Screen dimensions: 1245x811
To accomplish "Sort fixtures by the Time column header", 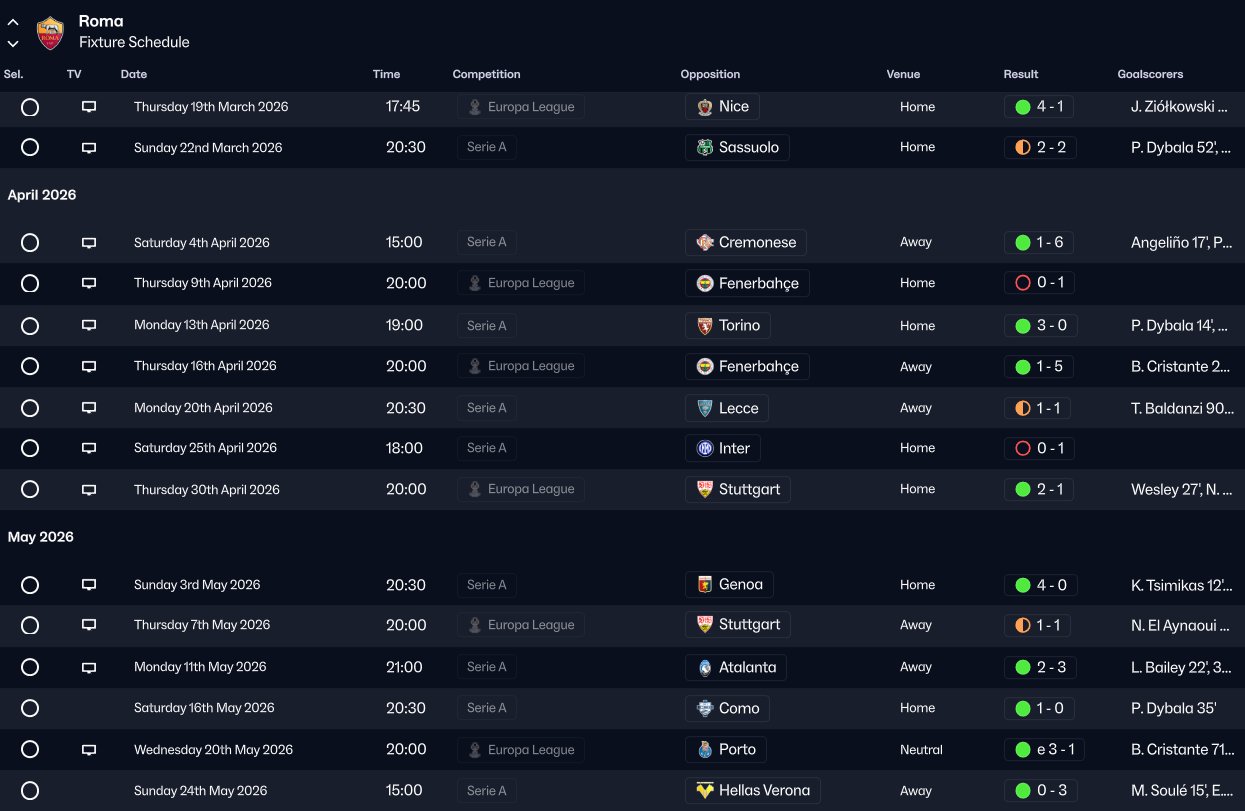I will pyautogui.click(x=387, y=74).
